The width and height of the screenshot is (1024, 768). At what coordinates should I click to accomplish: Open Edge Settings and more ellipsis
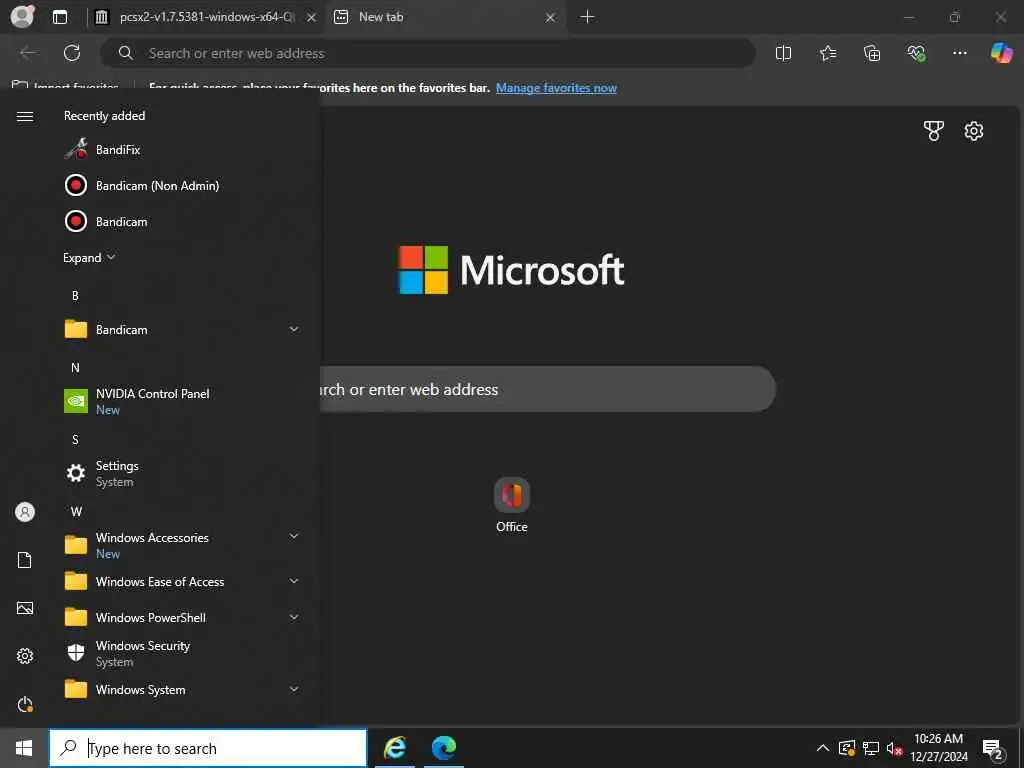(x=959, y=53)
